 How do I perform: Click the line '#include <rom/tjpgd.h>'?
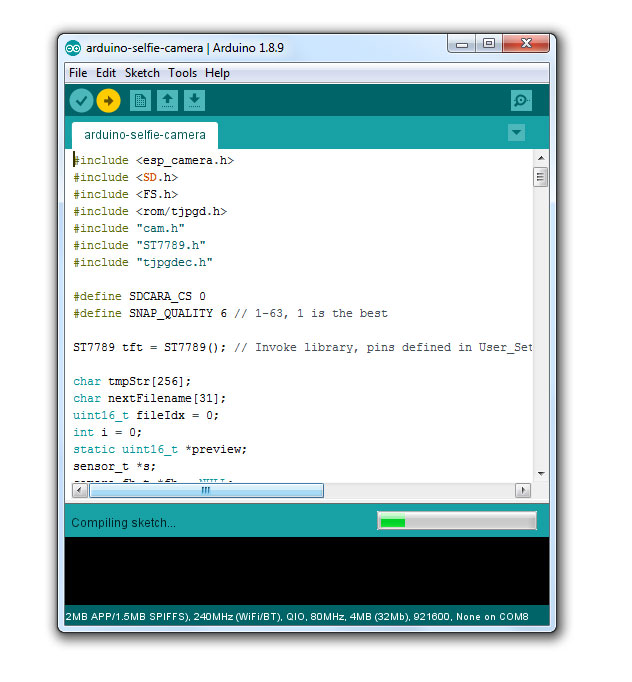(150, 211)
